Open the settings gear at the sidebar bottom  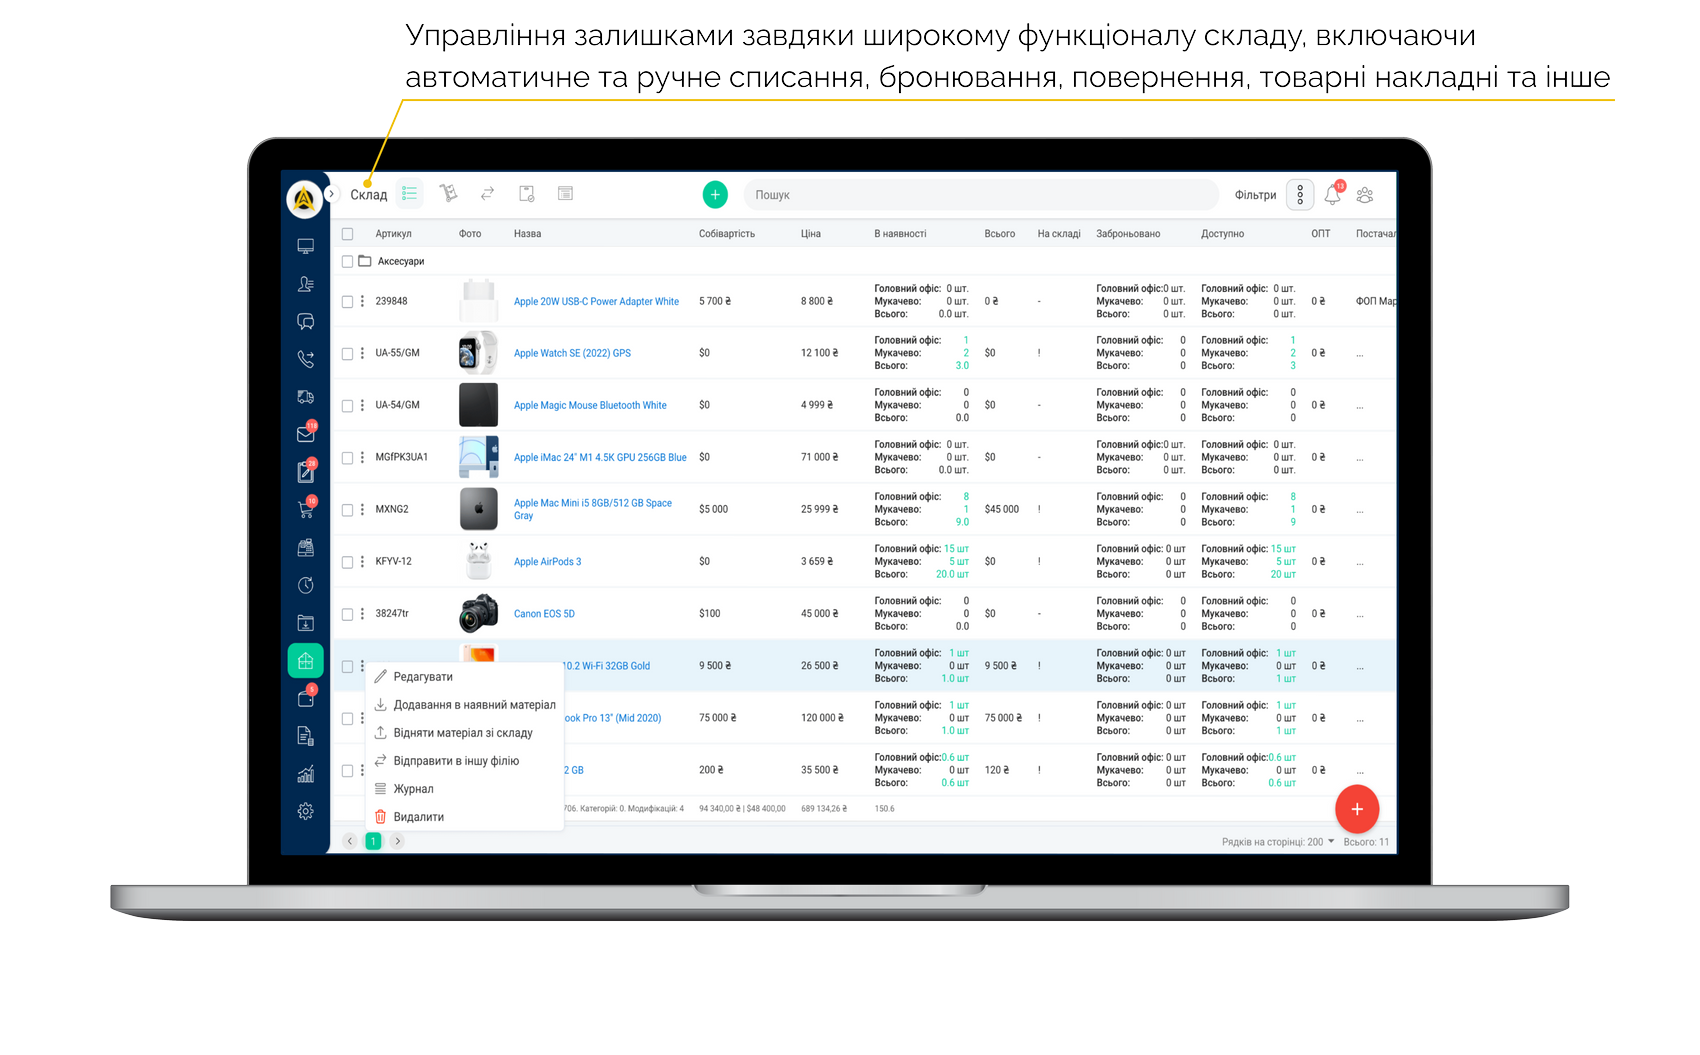click(306, 811)
